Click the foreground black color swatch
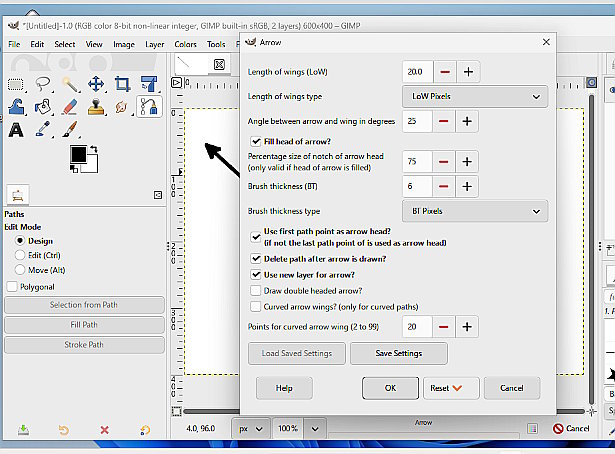The width and height of the screenshot is (615, 454). (x=78, y=154)
